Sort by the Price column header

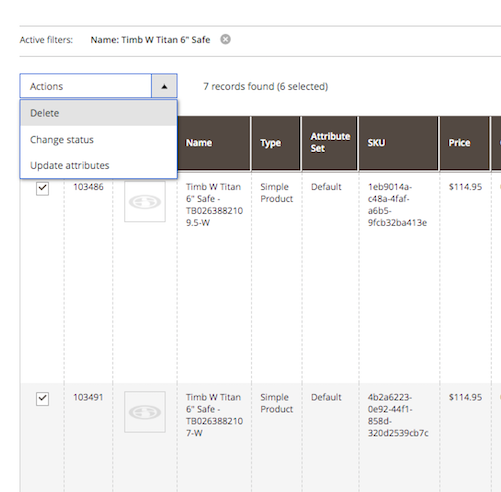(x=465, y=143)
